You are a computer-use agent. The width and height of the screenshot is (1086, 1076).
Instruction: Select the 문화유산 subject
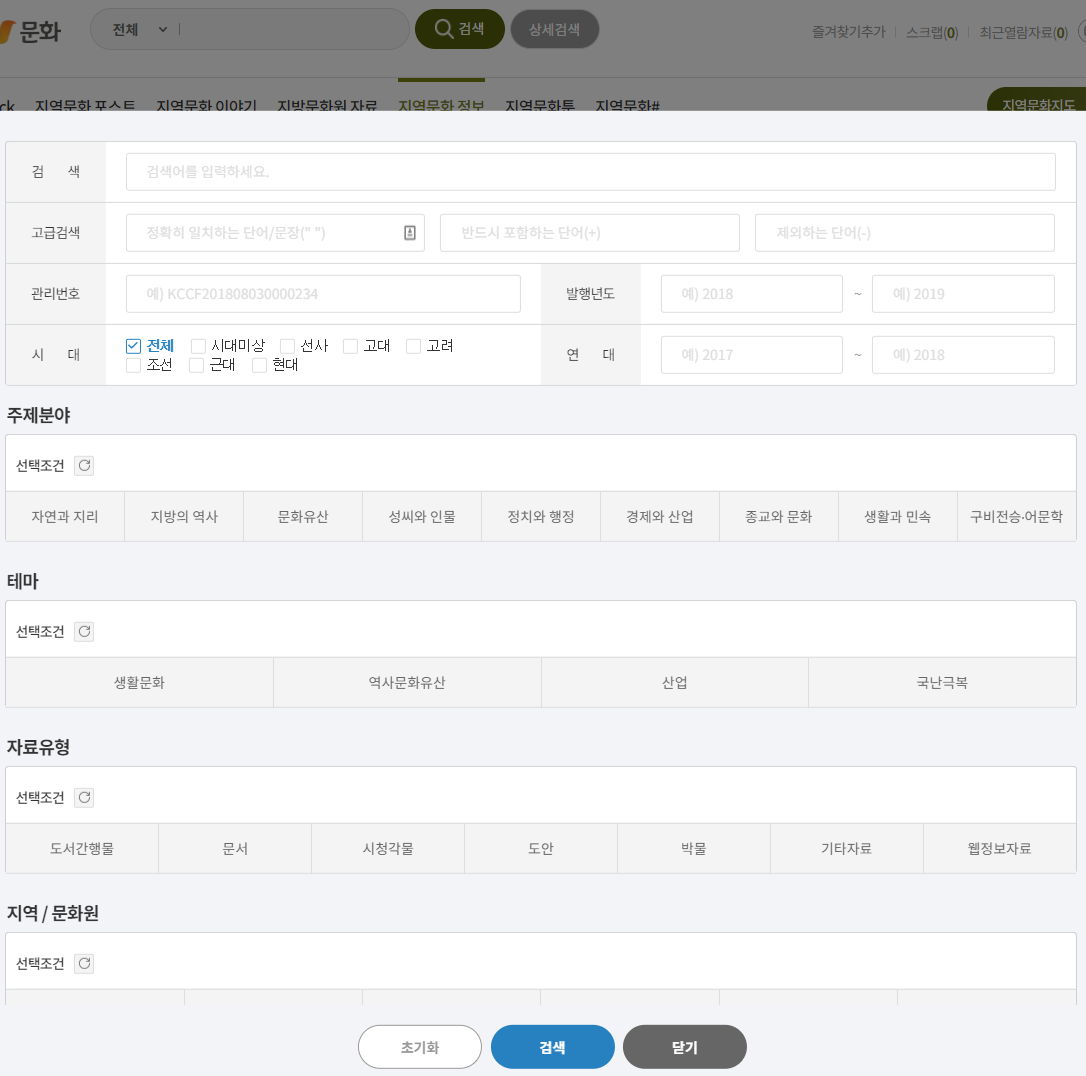coord(303,517)
